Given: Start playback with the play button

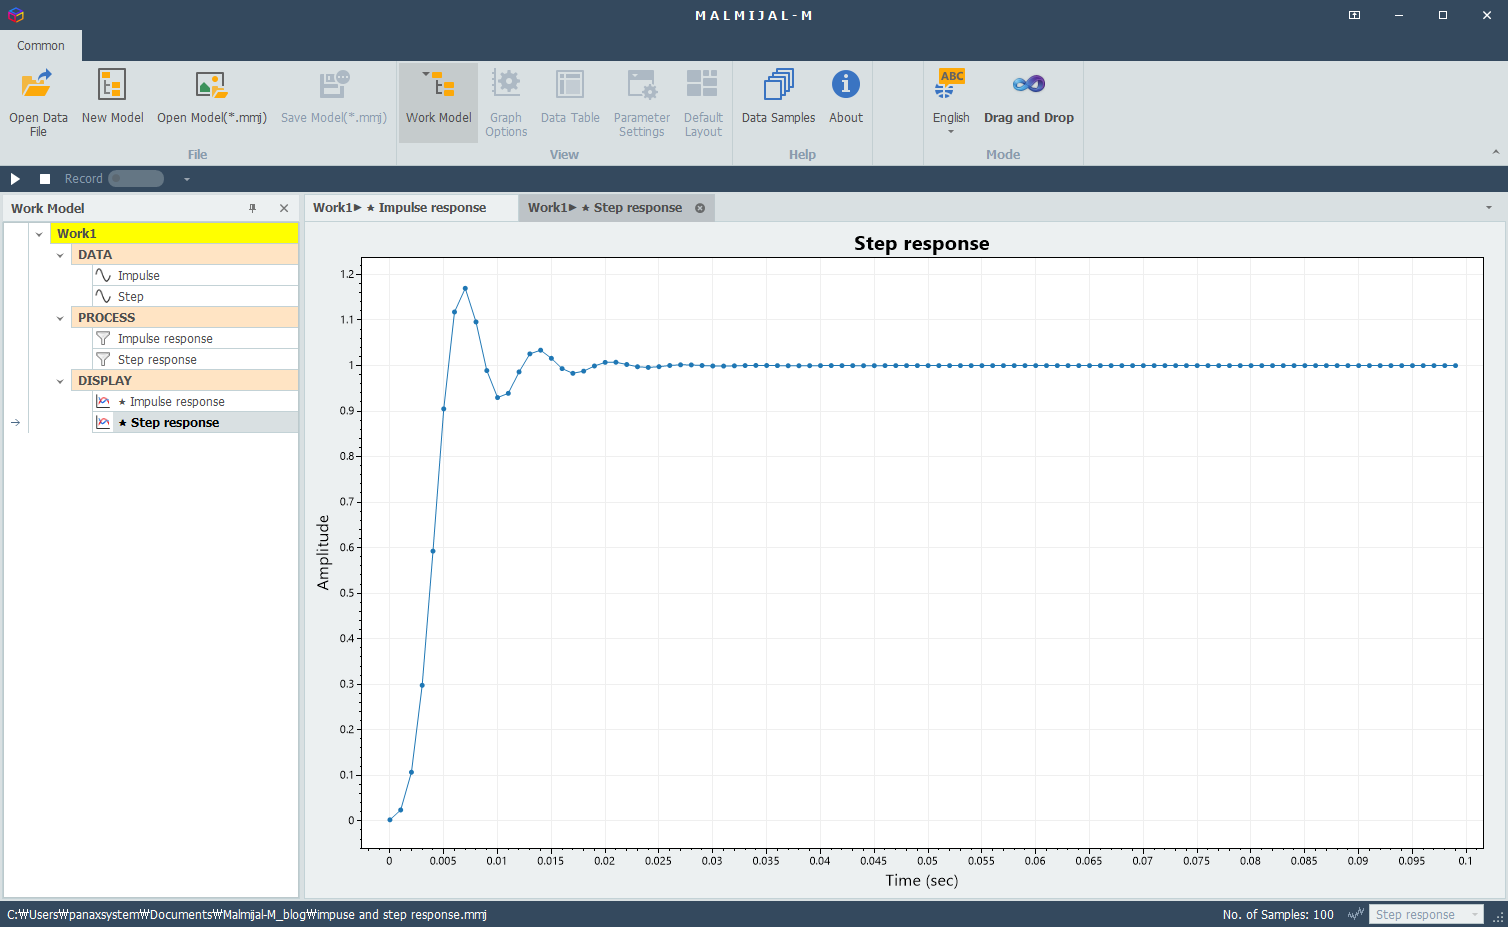Looking at the screenshot, I should pyautogui.click(x=15, y=179).
